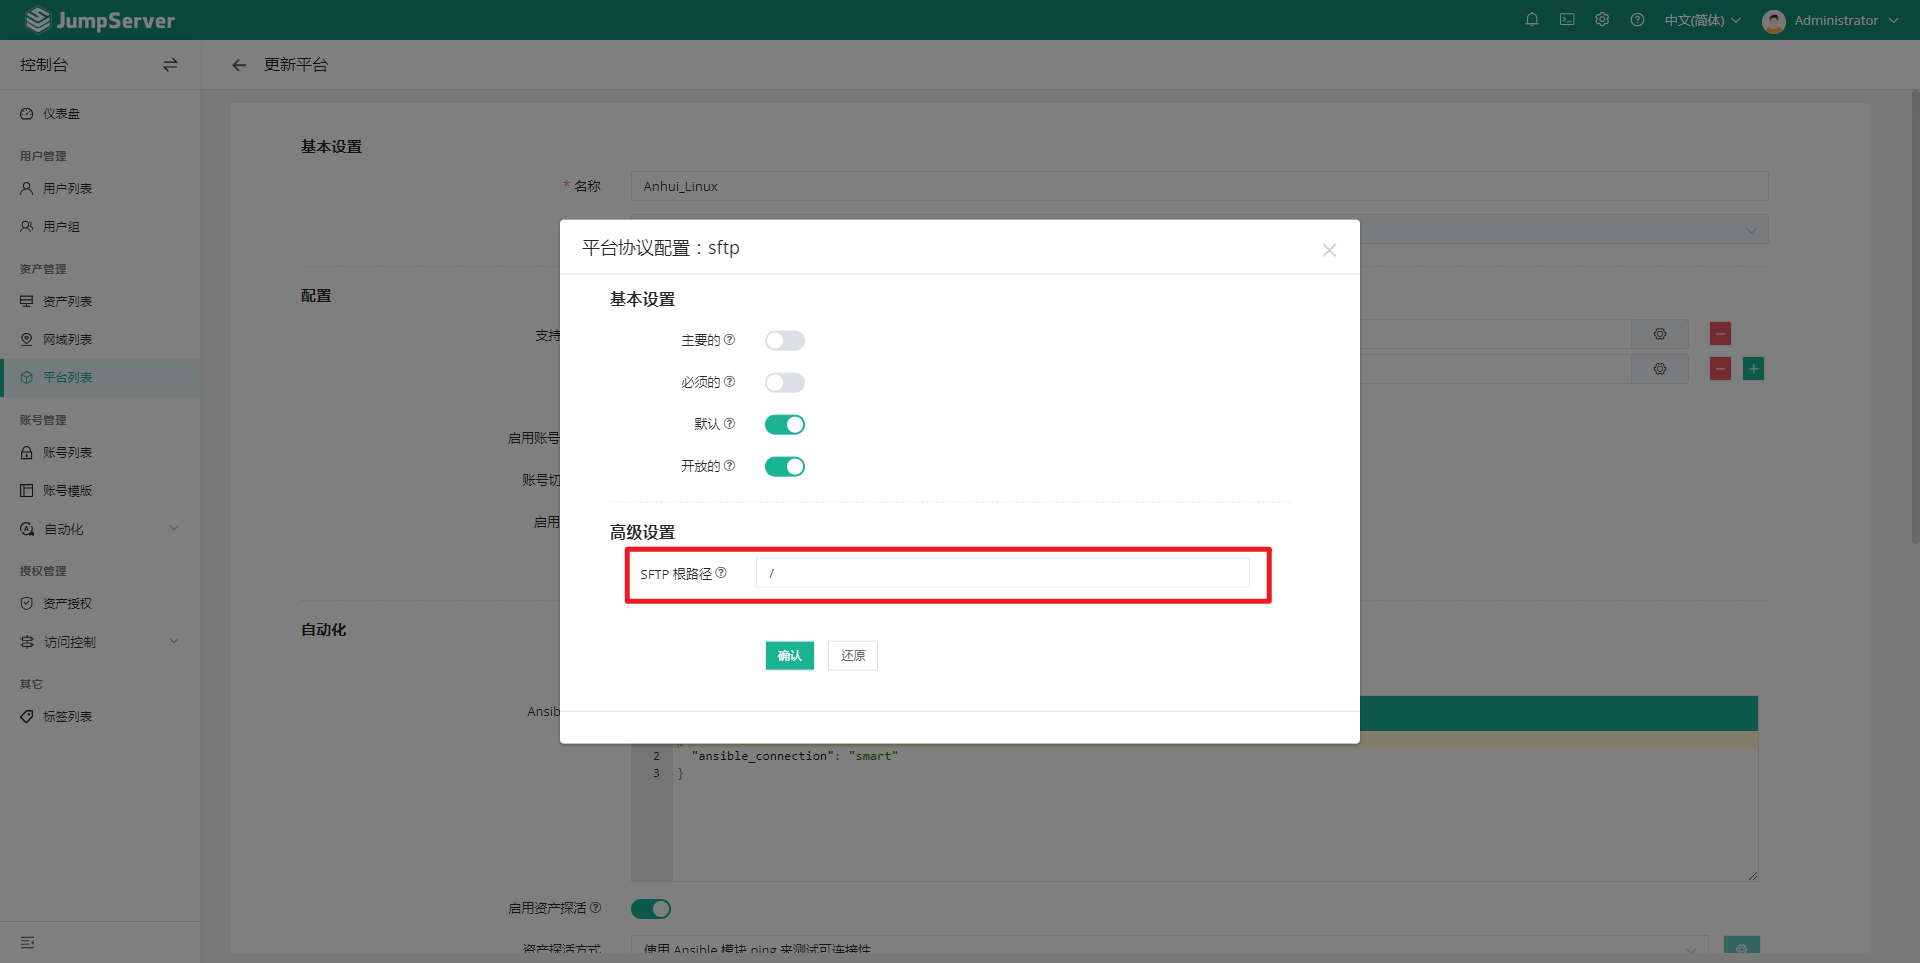Collapse sidebar using bottom menu icon
Screen dimensions: 1920x963
(28, 942)
